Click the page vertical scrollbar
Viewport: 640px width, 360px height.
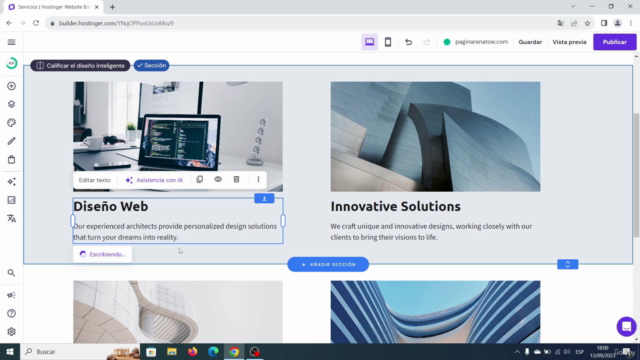pyautogui.click(x=636, y=176)
